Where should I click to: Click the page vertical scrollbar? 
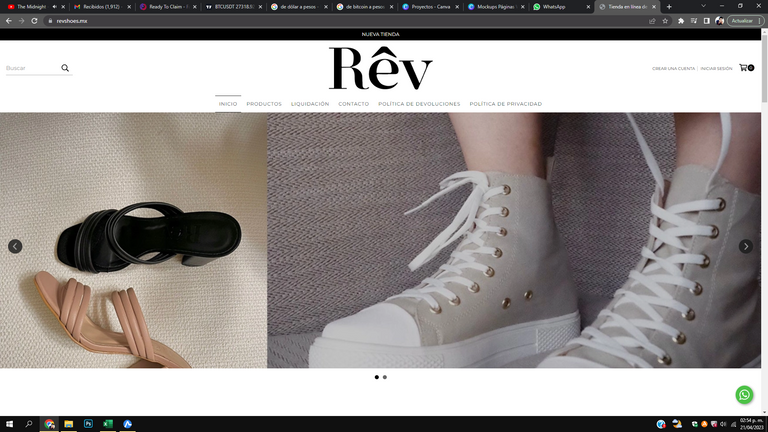pyautogui.click(x=765, y=222)
